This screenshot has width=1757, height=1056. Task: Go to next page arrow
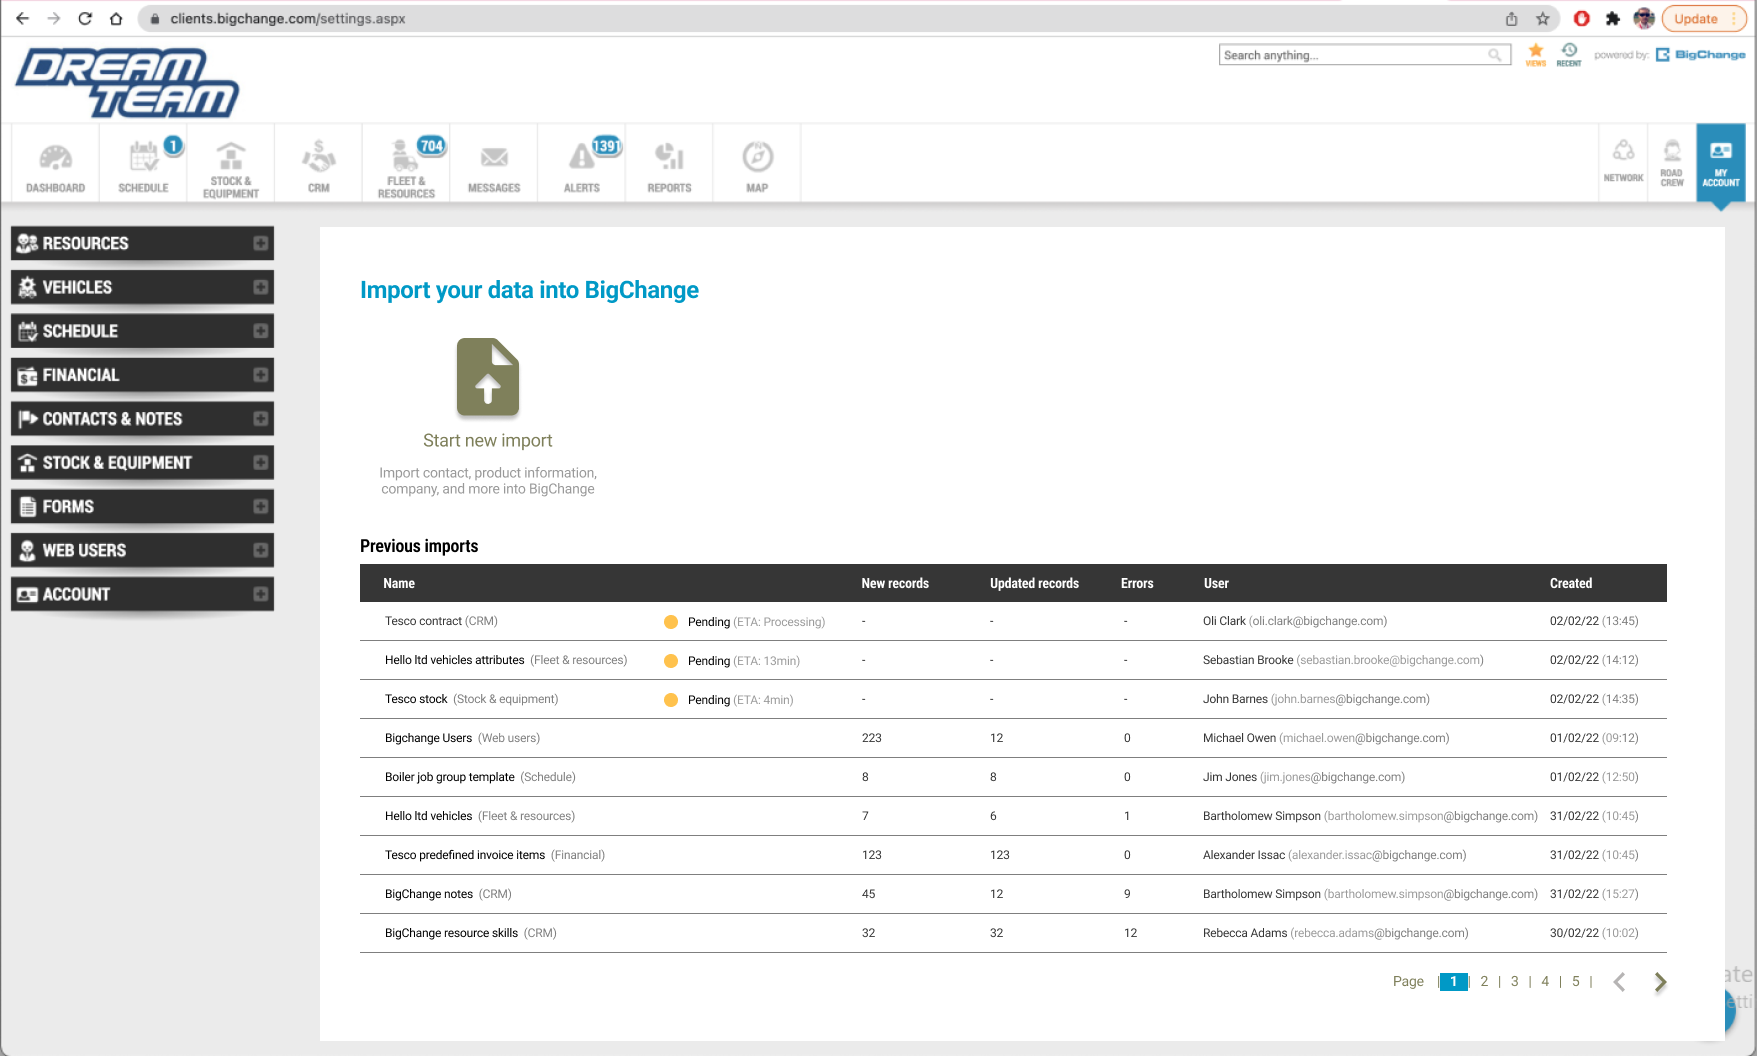tap(1660, 982)
